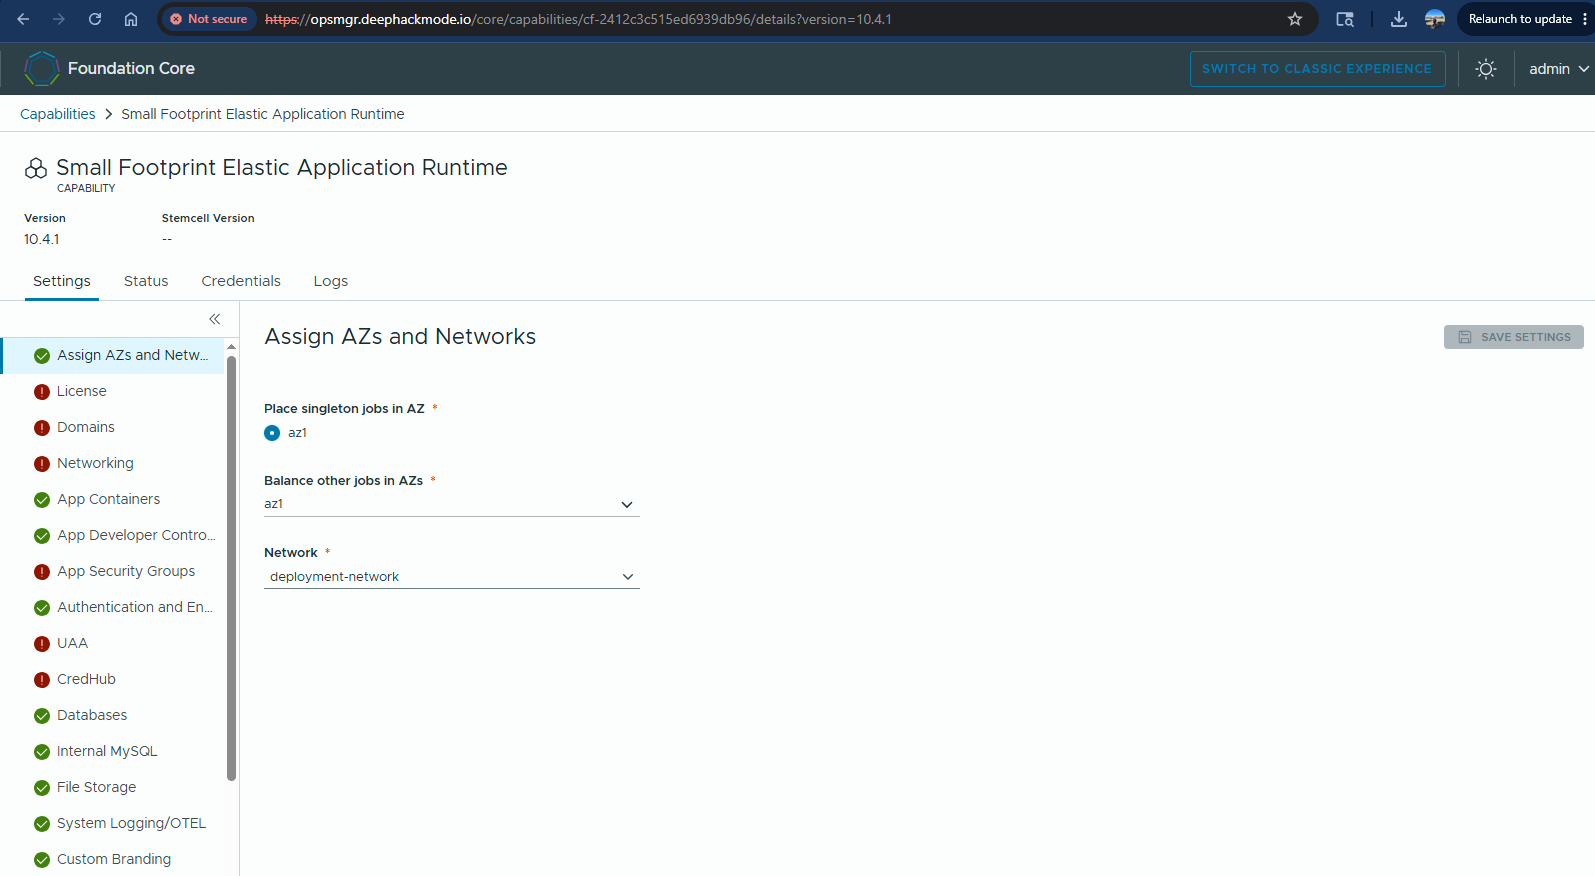Switch to classic experience
Image resolution: width=1595 pixels, height=876 pixels.
tap(1317, 69)
